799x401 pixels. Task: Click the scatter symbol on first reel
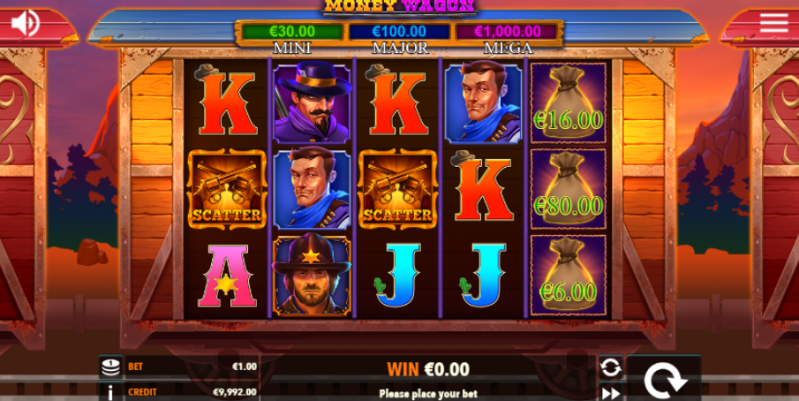227,189
